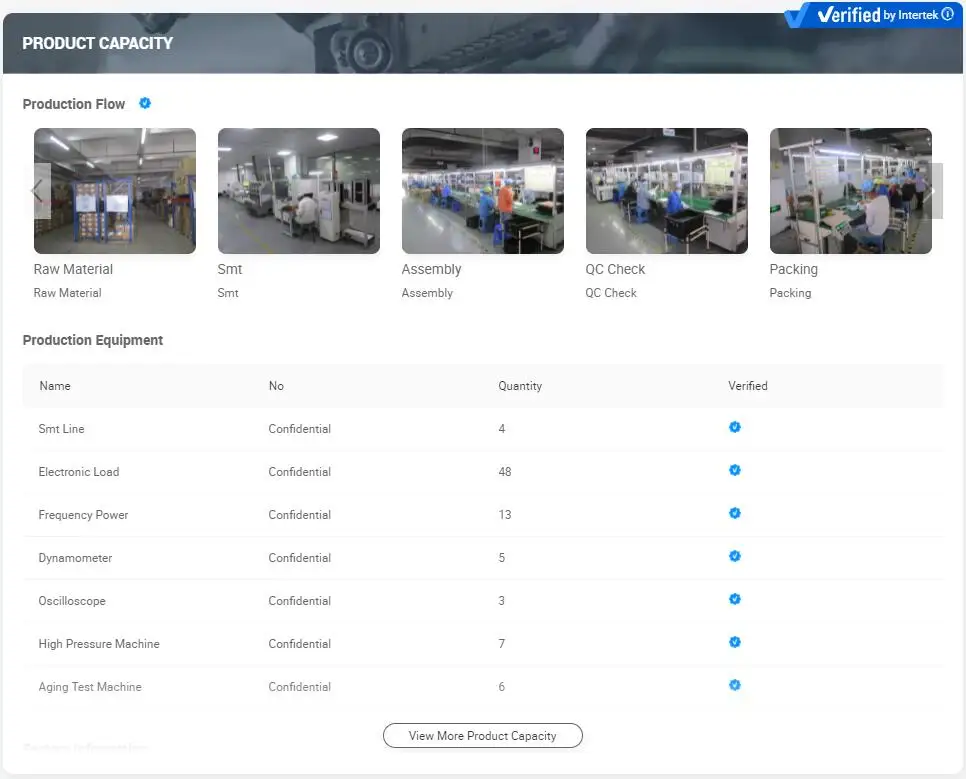This screenshot has height=779, width=966.
Task: Click the Electronic Load verified badge
Action: pyautogui.click(x=735, y=470)
